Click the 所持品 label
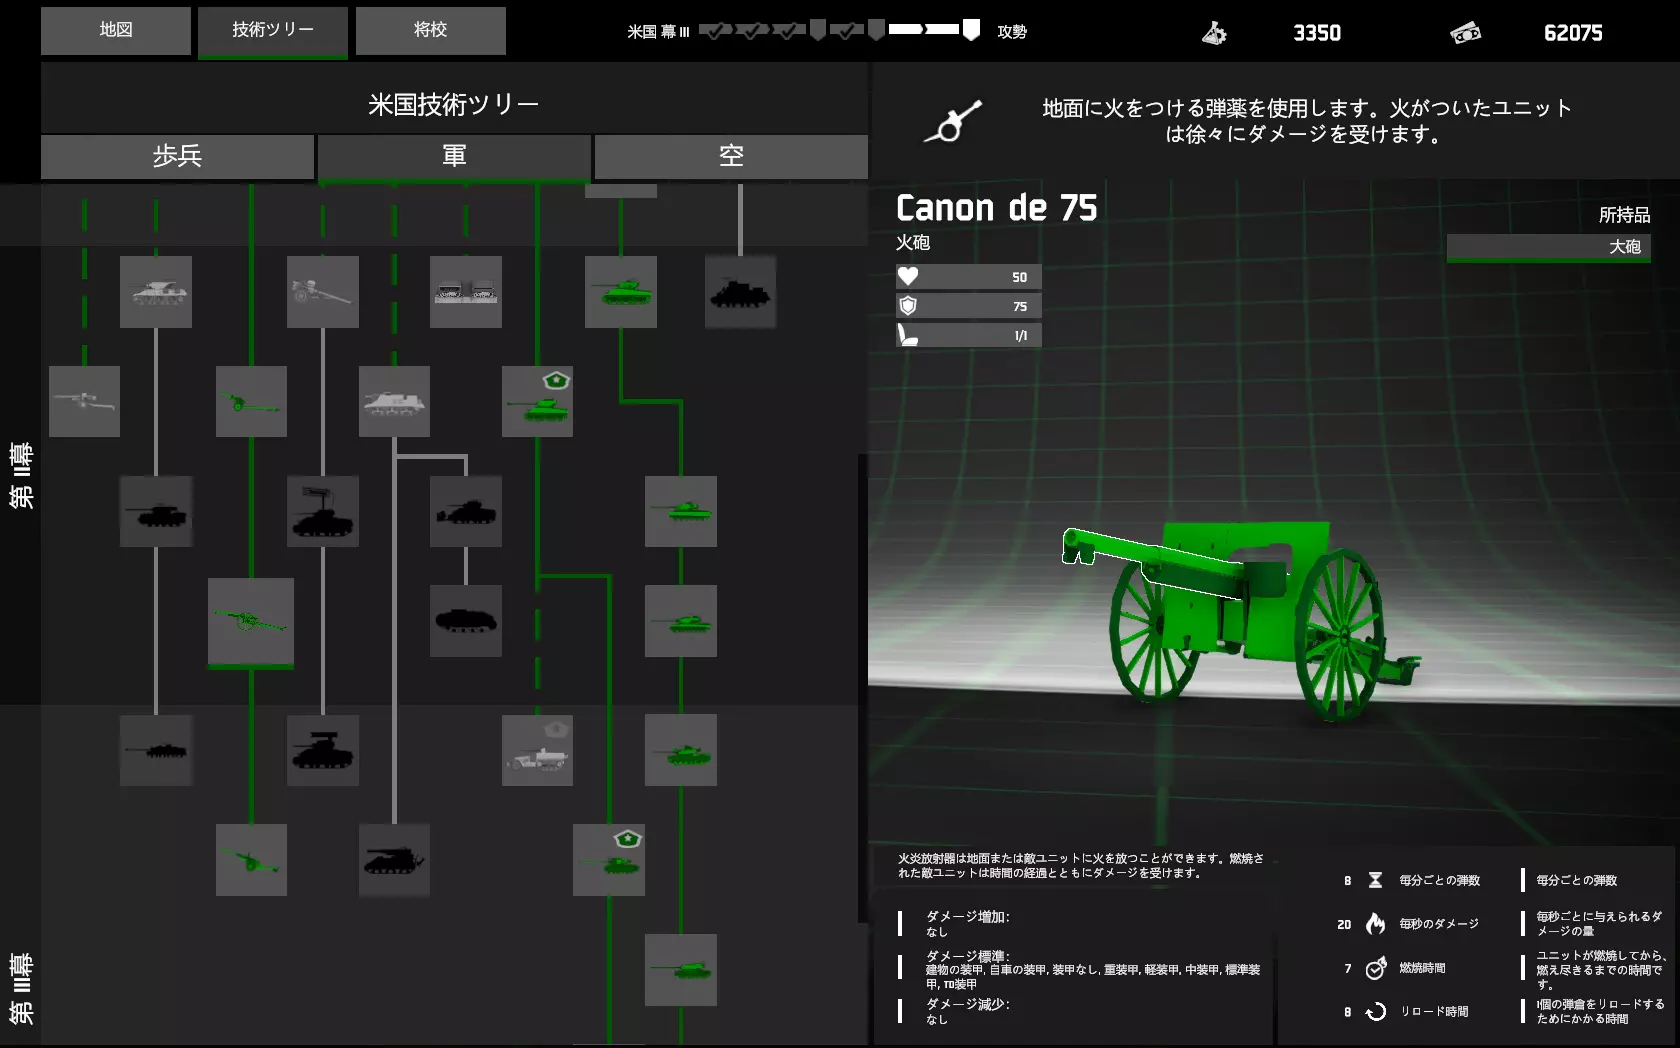The width and height of the screenshot is (1680, 1048). pyautogui.click(x=1625, y=215)
